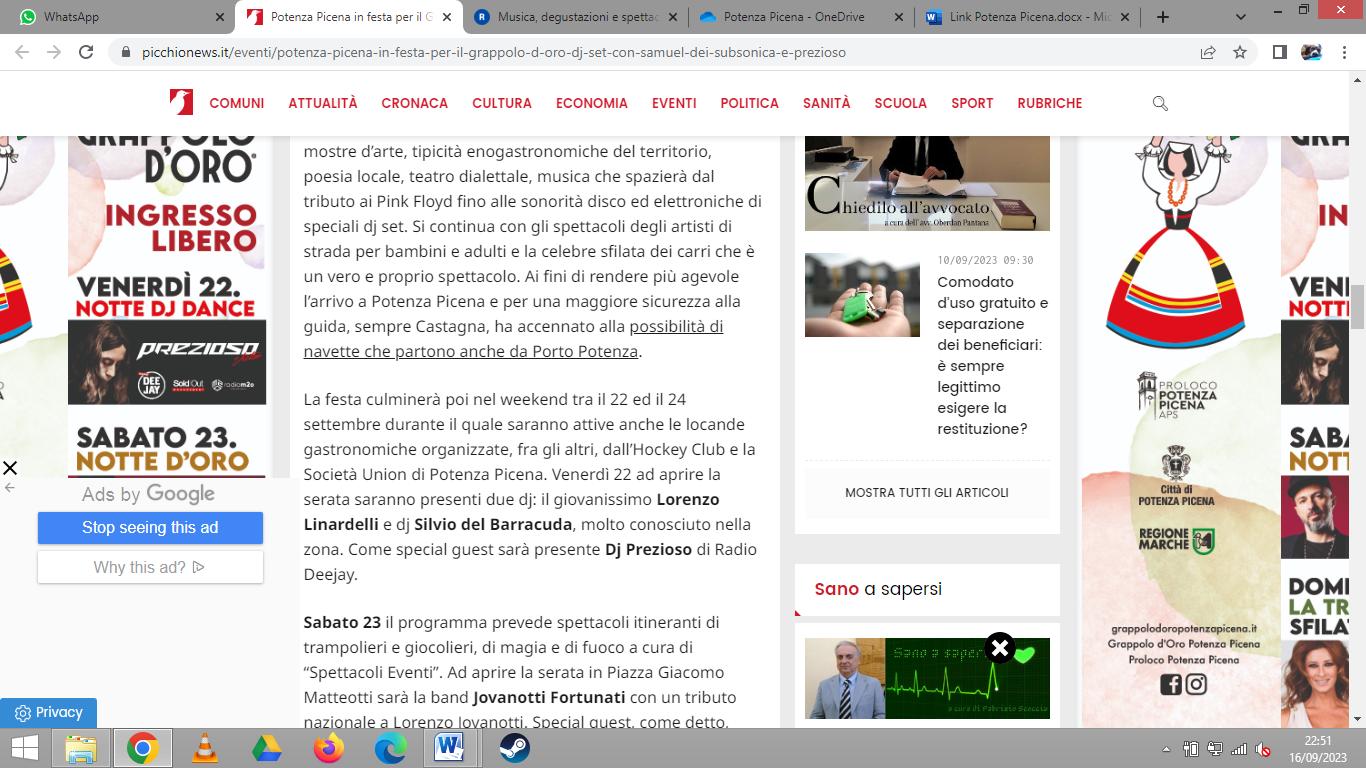The image size is (1366, 768).
Task: Click MOSTRA TUTTI GLI ARTICOLI
Action: [927, 492]
